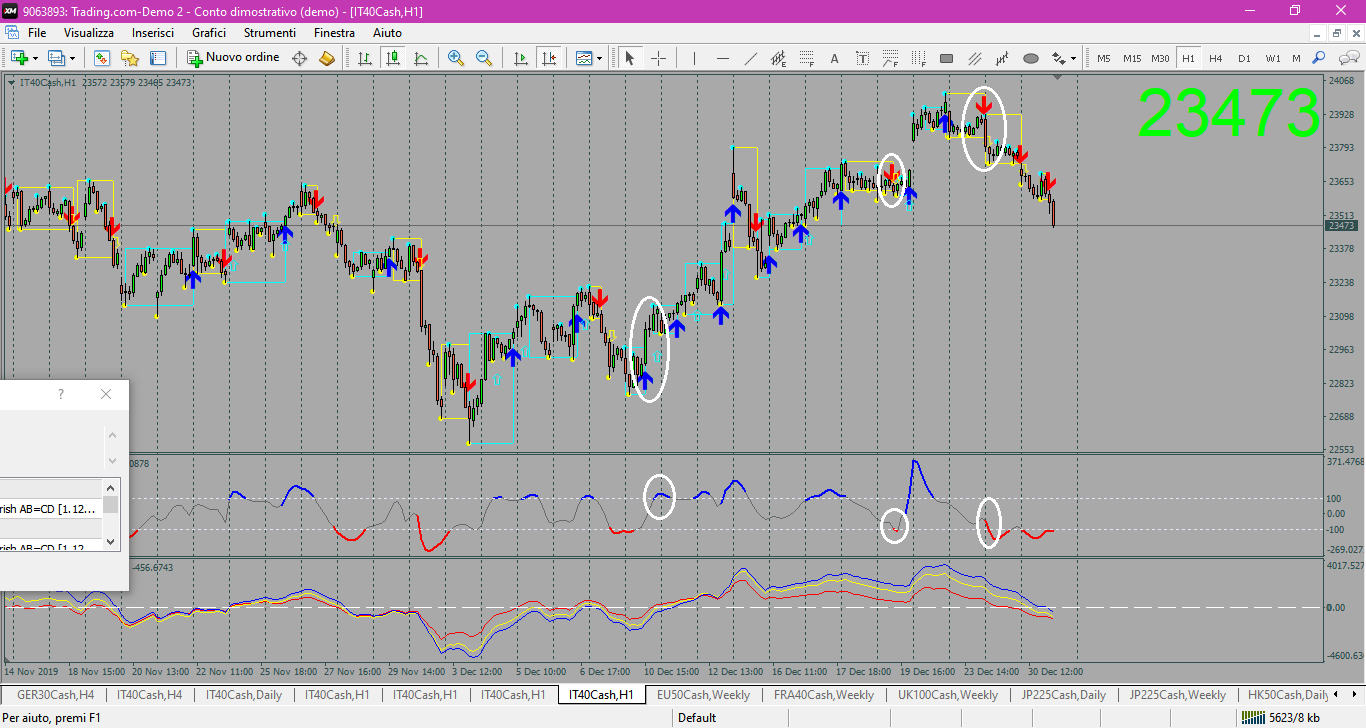Viewport: 1366px width, 728px height.
Task: Select the ellipse shape tool
Action: [1031, 58]
